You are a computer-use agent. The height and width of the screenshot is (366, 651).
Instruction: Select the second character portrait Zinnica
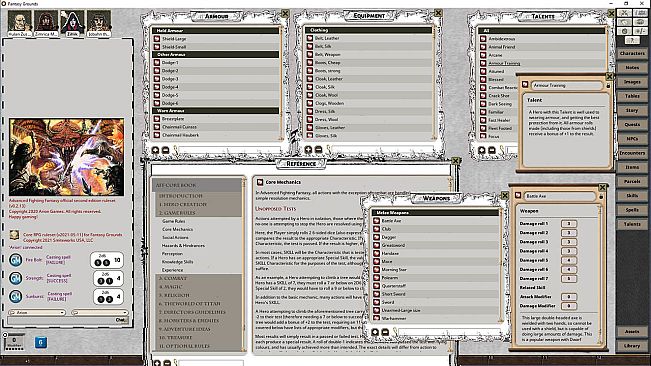coord(46,22)
